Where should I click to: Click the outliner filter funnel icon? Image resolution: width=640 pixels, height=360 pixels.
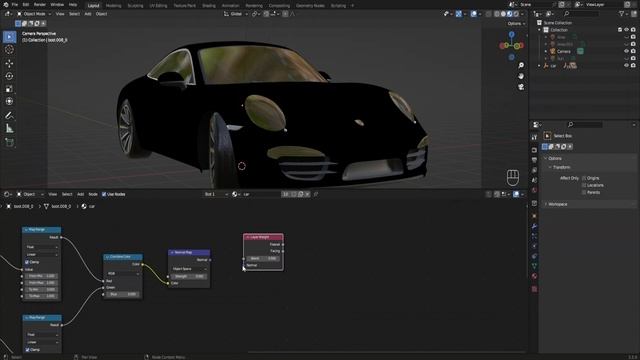pos(622,14)
